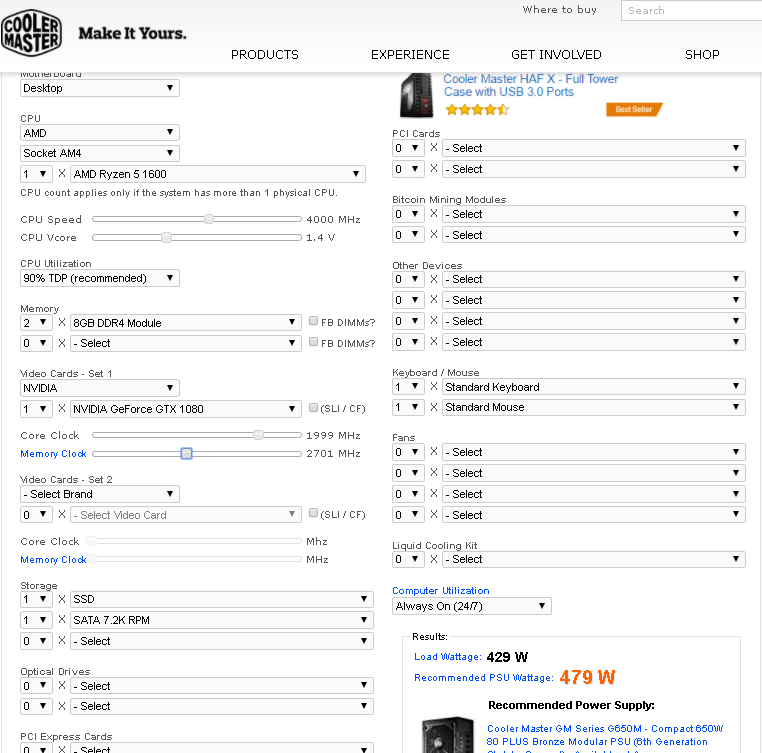The image size is (762, 753).
Task: Click the HAF X case product image
Action: 416,95
